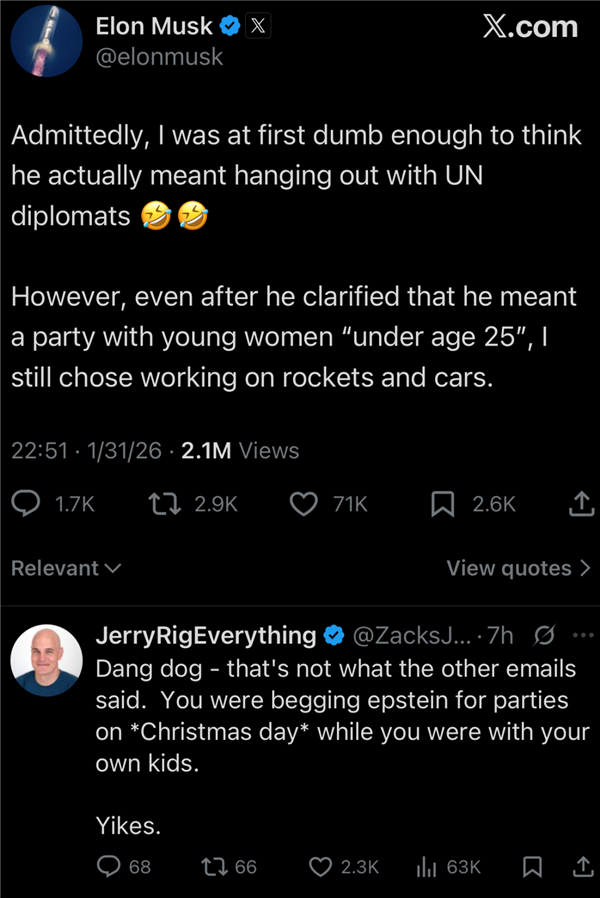Open JerryRigEverything's profile avatar
600x898 pixels.
(x=46, y=660)
